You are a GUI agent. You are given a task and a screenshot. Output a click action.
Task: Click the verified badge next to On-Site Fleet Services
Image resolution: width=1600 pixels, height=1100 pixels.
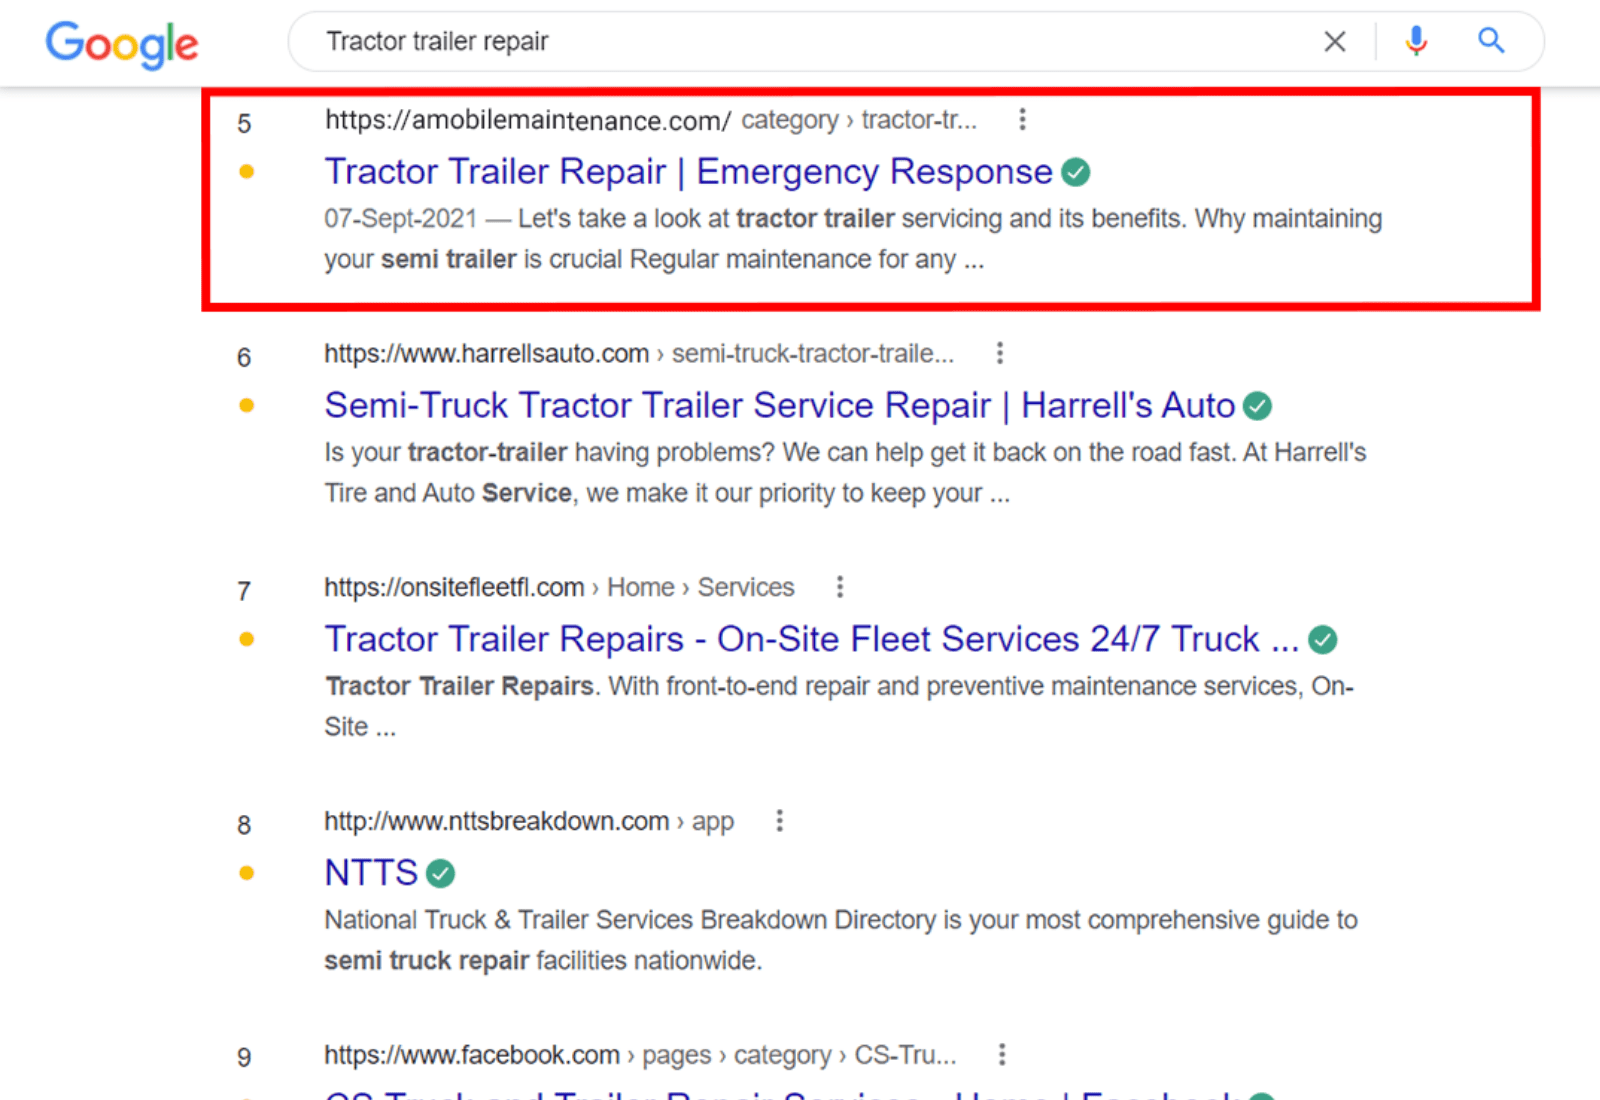tap(1322, 639)
